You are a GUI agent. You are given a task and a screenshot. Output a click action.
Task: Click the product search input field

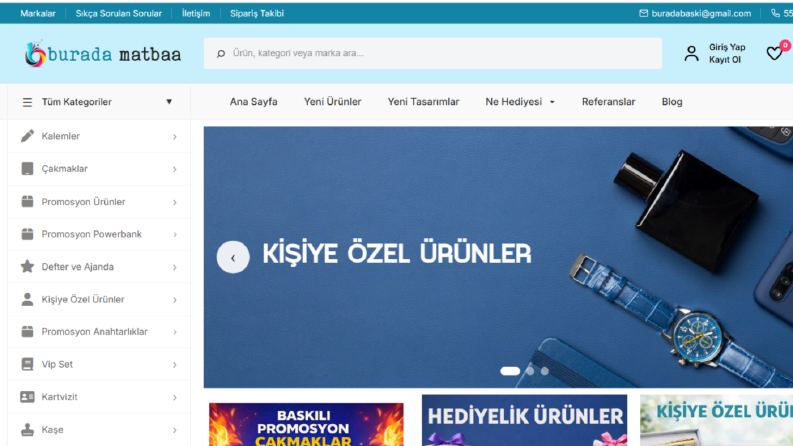432,53
